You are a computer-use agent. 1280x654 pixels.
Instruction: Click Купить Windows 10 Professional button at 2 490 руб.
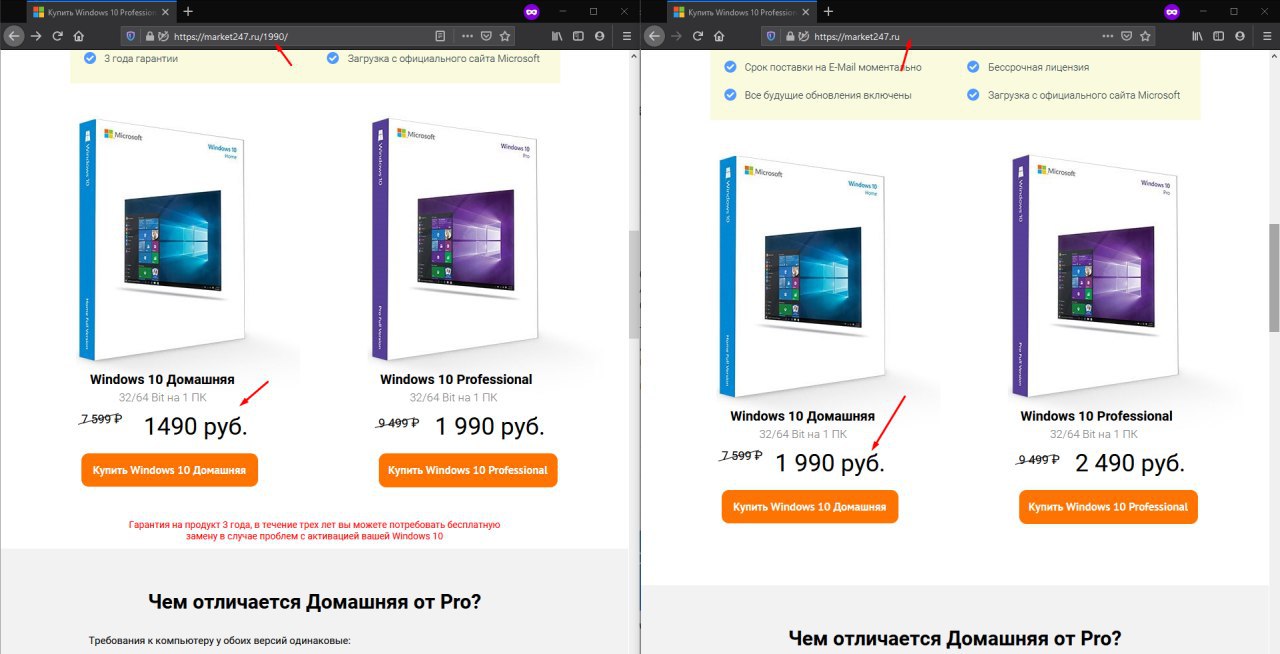(1108, 506)
